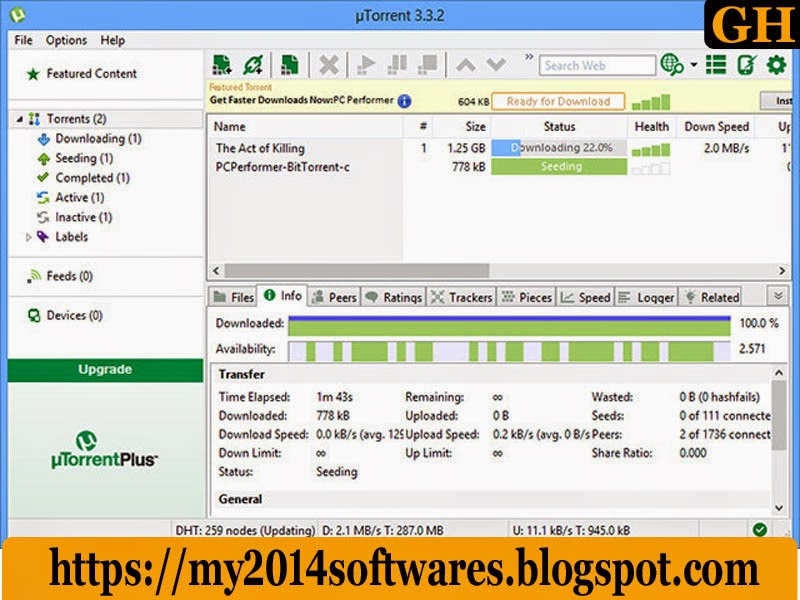Screen dimensions: 800x600
Task: Click the featured torrent info icon
Action: (x=404, y=101)
